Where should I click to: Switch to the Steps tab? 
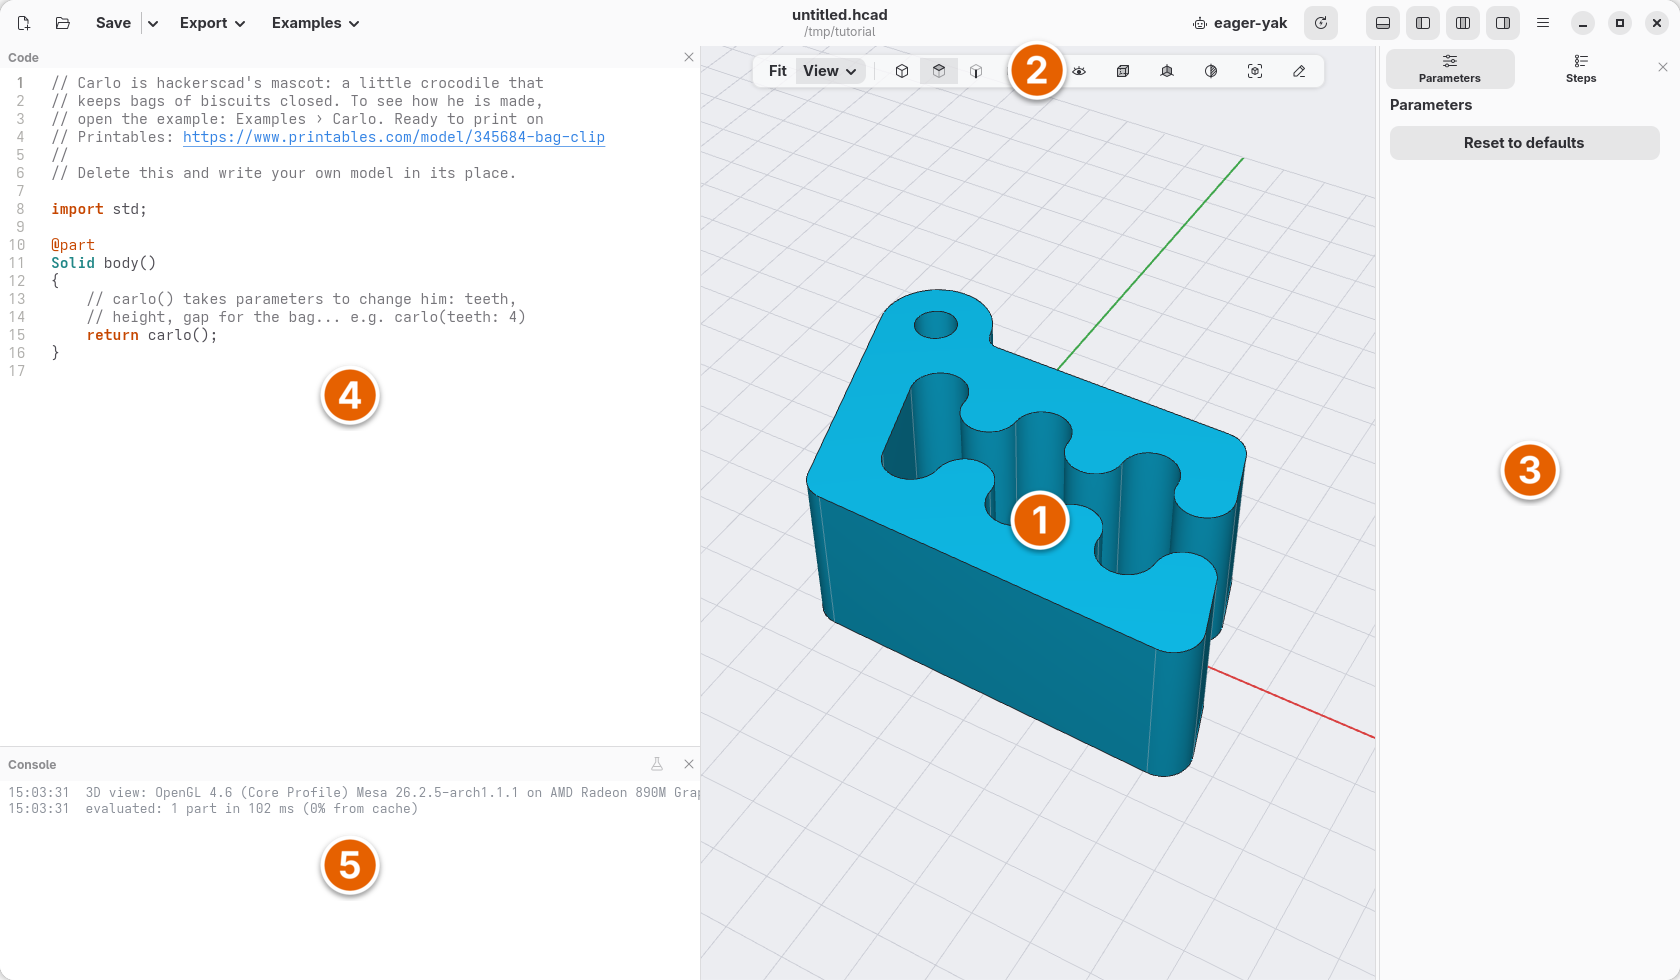pos(1581,69)
